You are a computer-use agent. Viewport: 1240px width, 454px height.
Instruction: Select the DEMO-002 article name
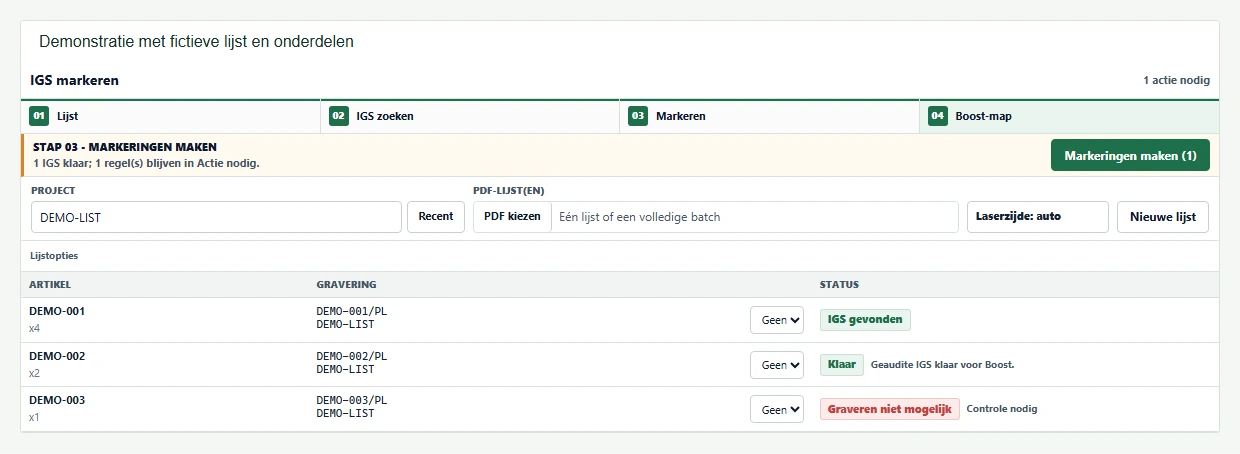(x=57, y=356)
